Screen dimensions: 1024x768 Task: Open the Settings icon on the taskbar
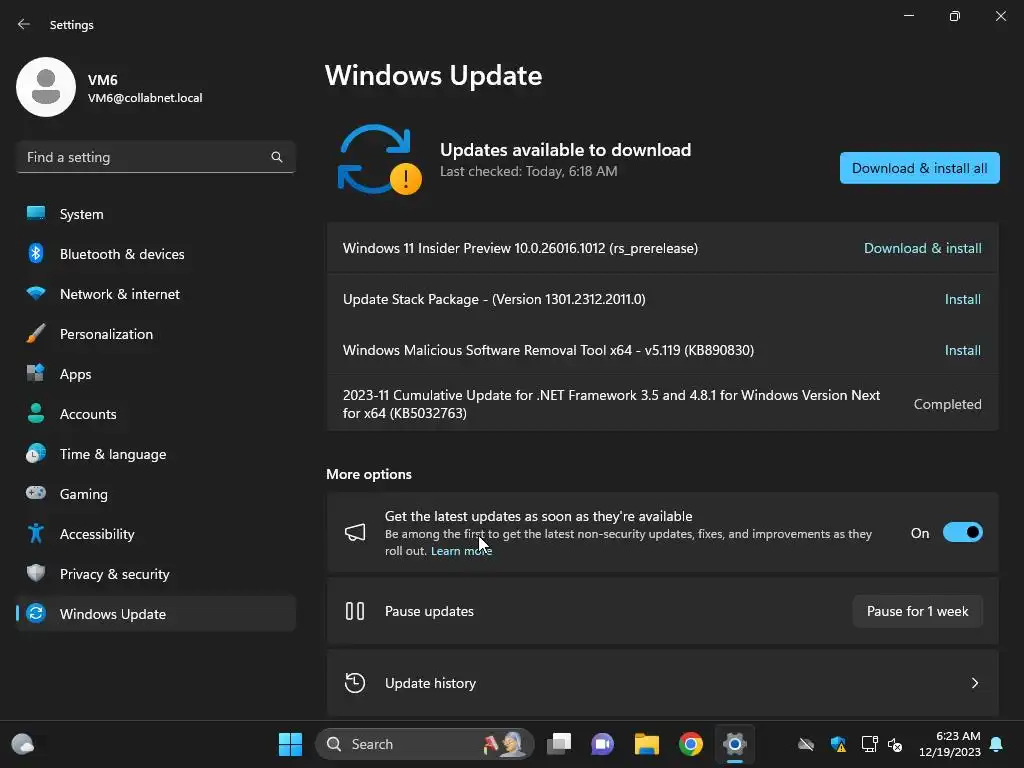coord(735,744)
